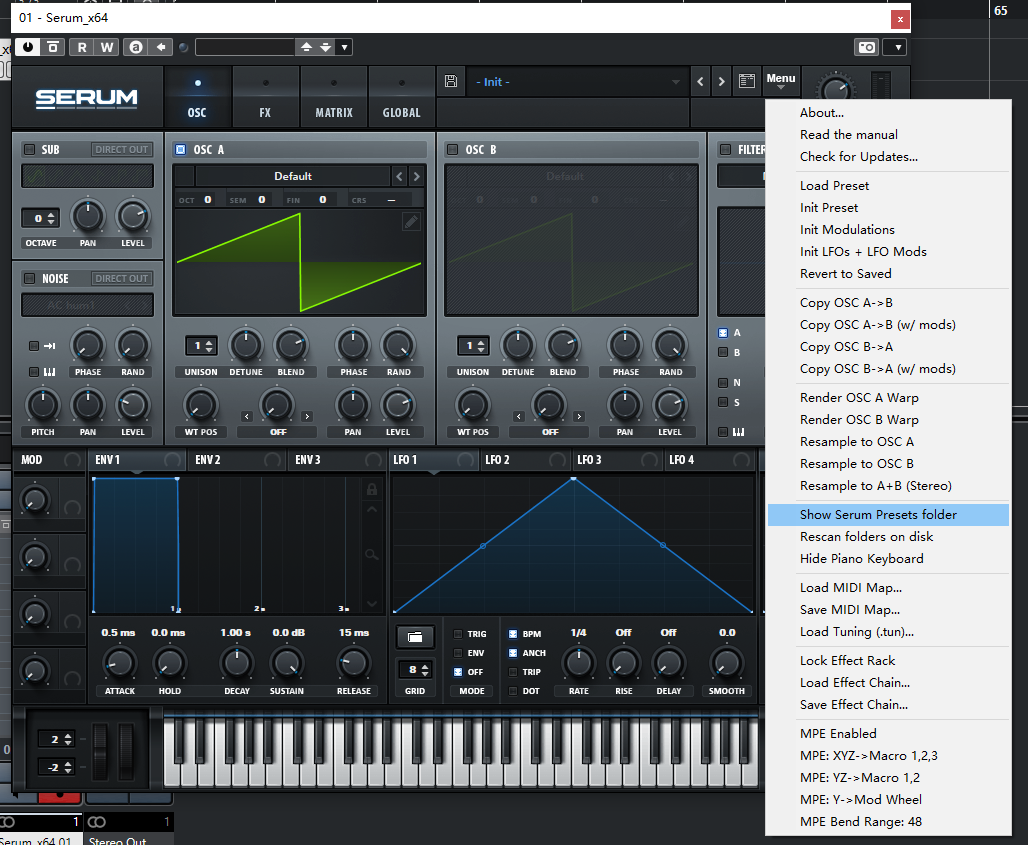Viewport: 1028px width, 845px height.
Task: Click the save preset floppy disk icon
Action: pyautogui.click(x=450, y=81)
